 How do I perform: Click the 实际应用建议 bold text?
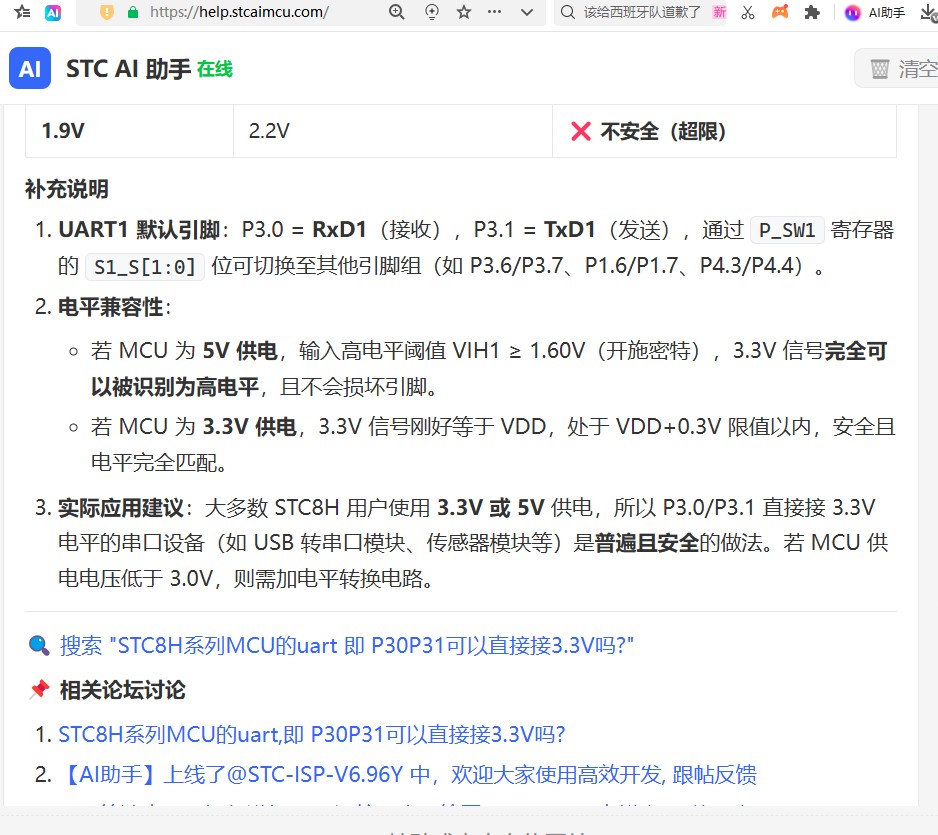[x=121, y=508]
